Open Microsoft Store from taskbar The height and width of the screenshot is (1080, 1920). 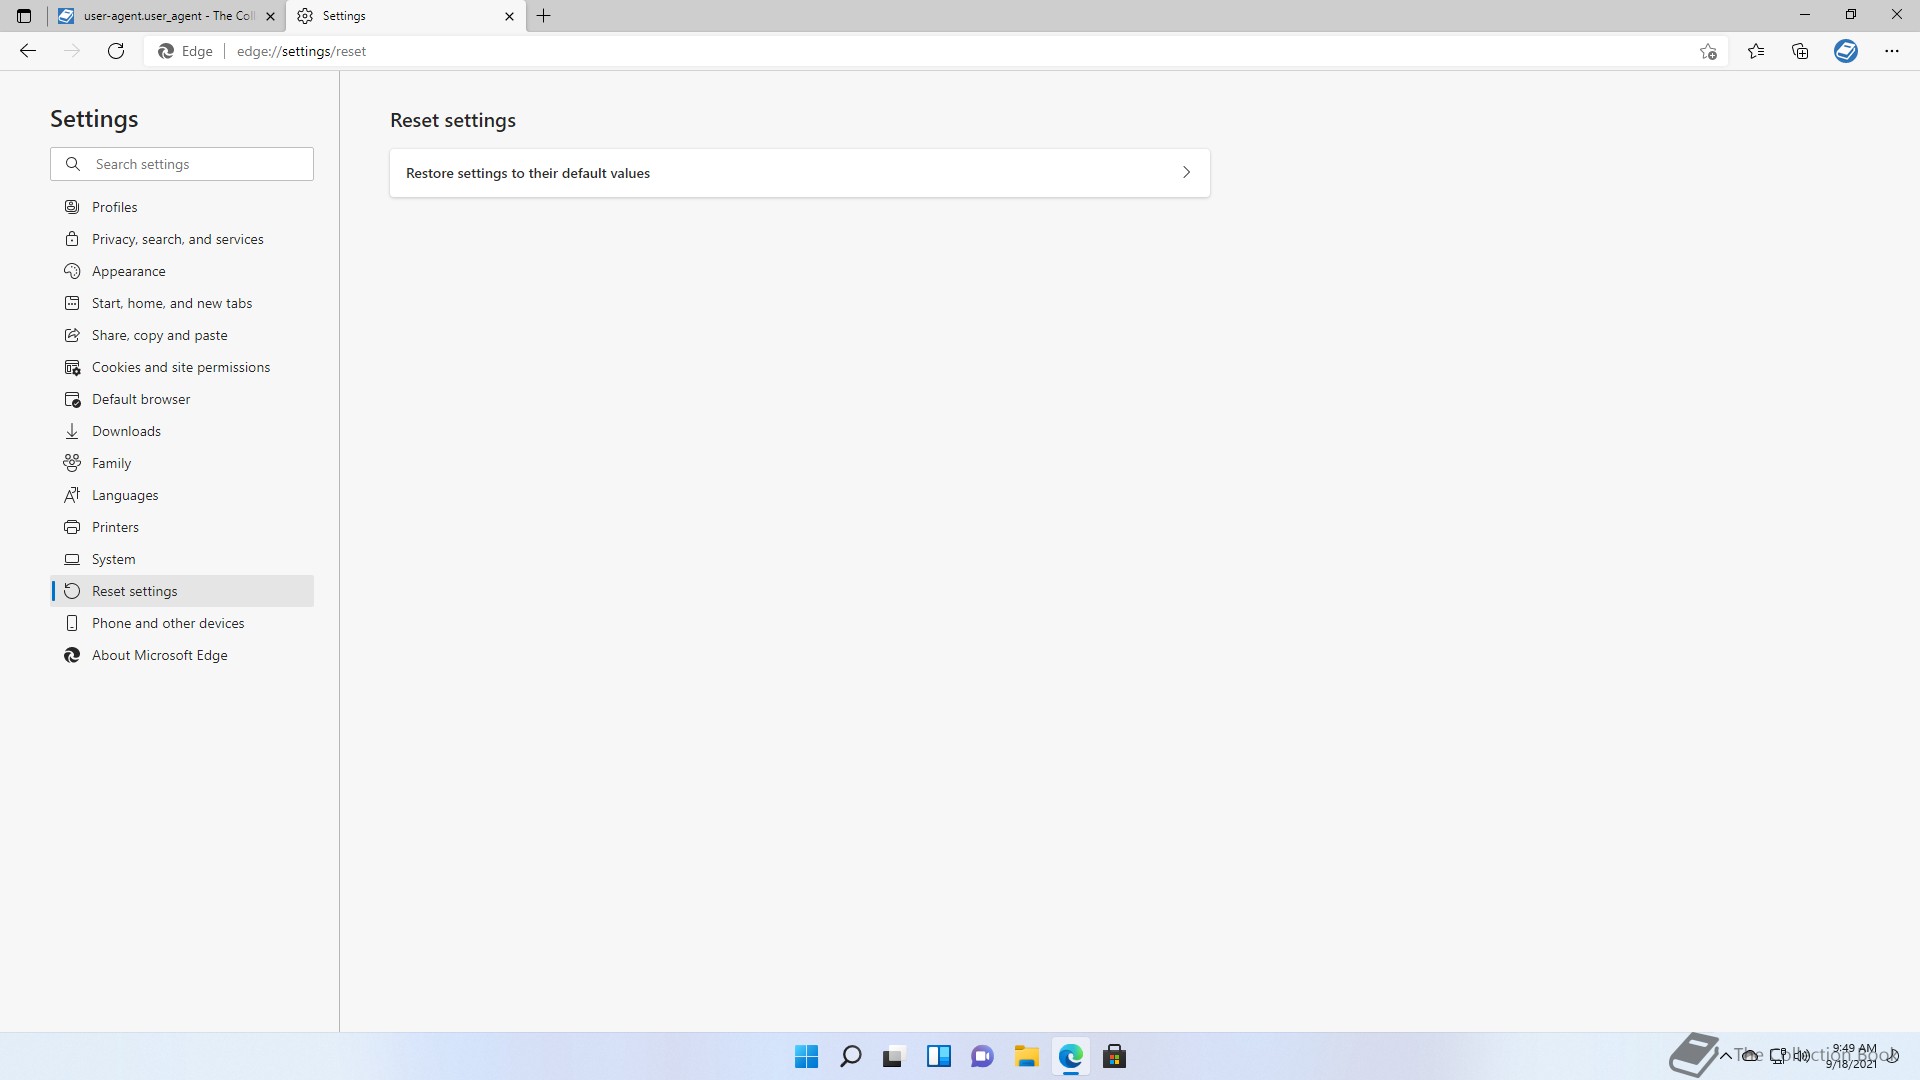coord(1115,1056)
